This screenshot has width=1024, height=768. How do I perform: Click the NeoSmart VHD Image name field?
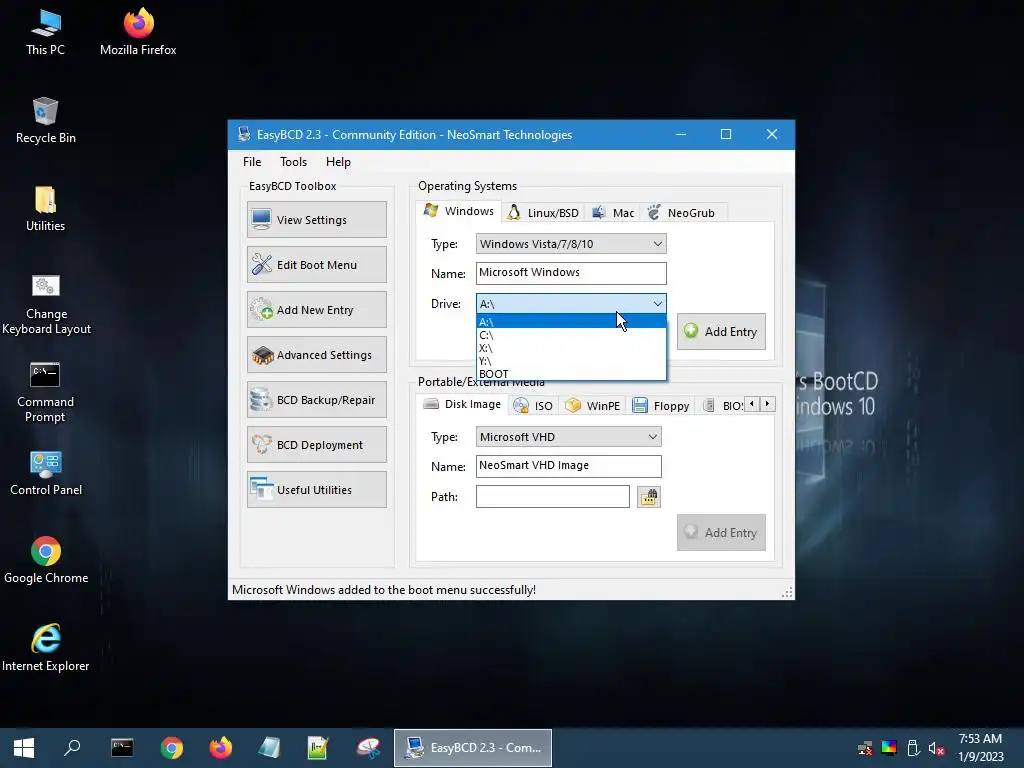568,466
